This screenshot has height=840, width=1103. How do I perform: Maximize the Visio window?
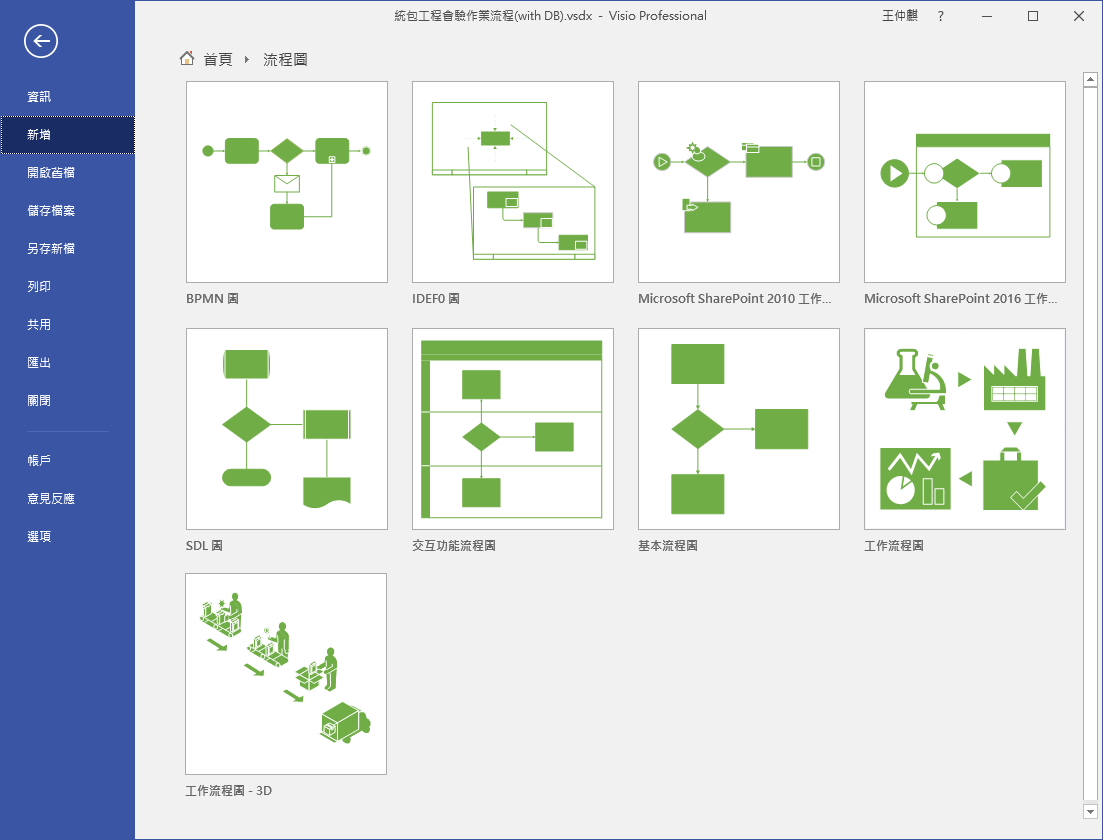pyautogui.click(x=1033, y=16)
